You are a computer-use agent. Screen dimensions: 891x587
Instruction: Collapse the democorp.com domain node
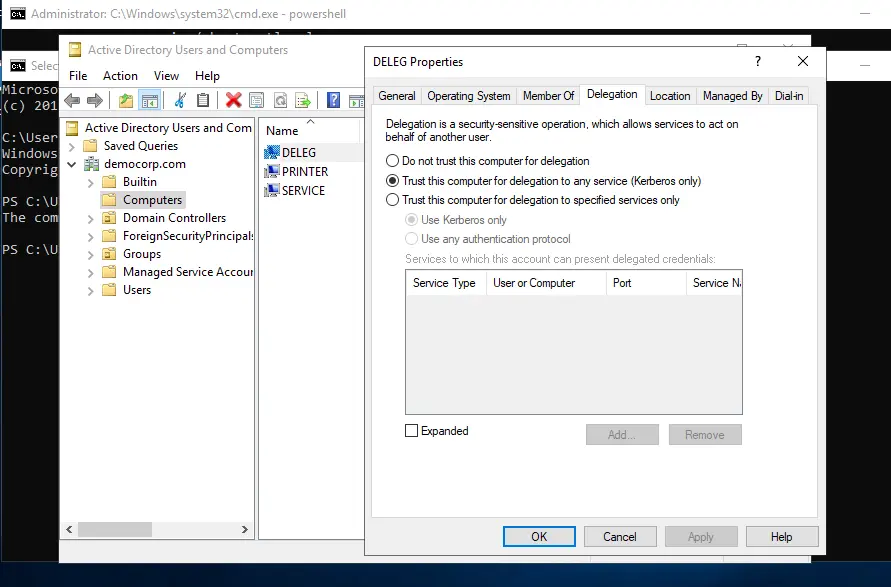72,164
